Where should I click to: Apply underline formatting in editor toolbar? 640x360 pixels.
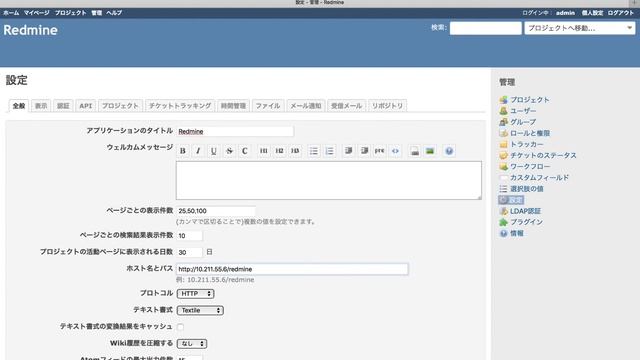tap(213, 151)
